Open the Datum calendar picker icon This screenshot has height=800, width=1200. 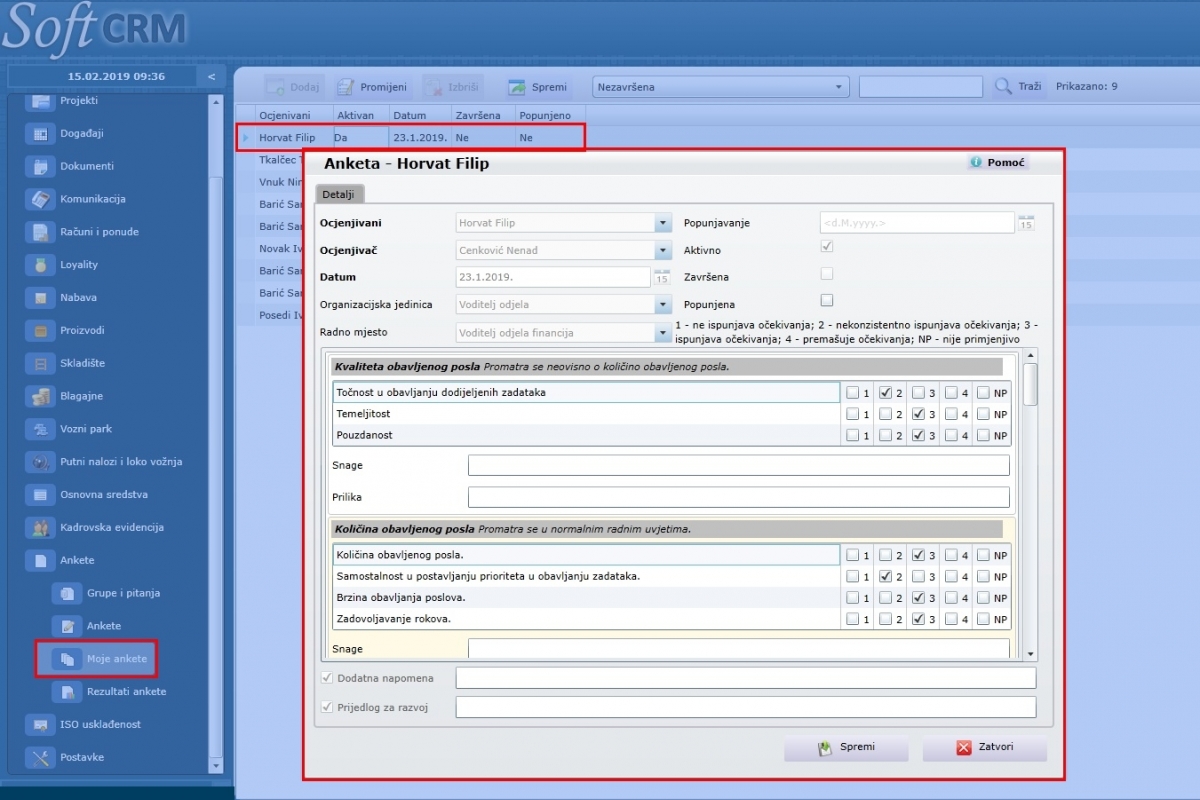tap(662, 277)
